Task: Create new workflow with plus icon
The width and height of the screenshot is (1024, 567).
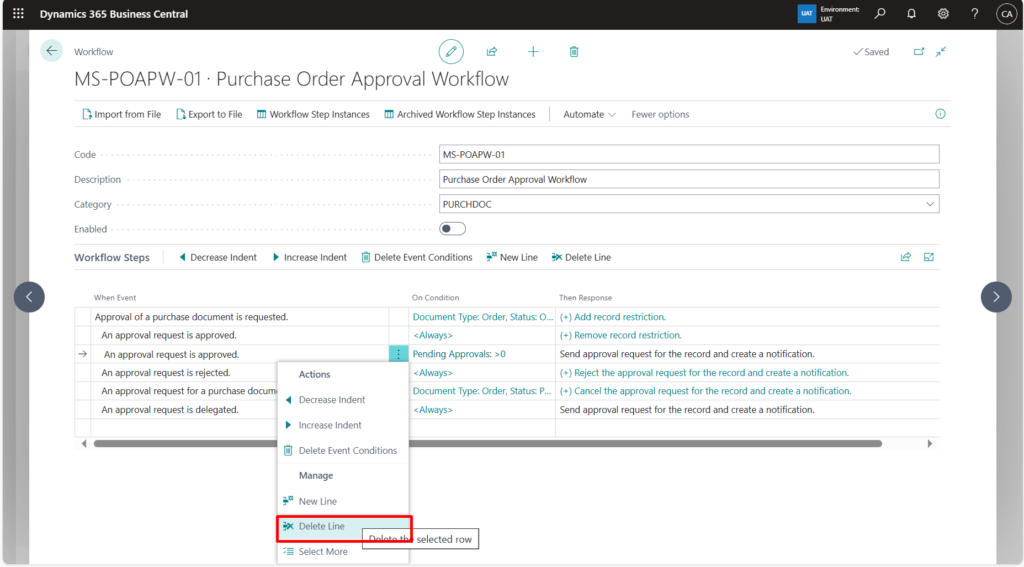Action: pos(533,52)
